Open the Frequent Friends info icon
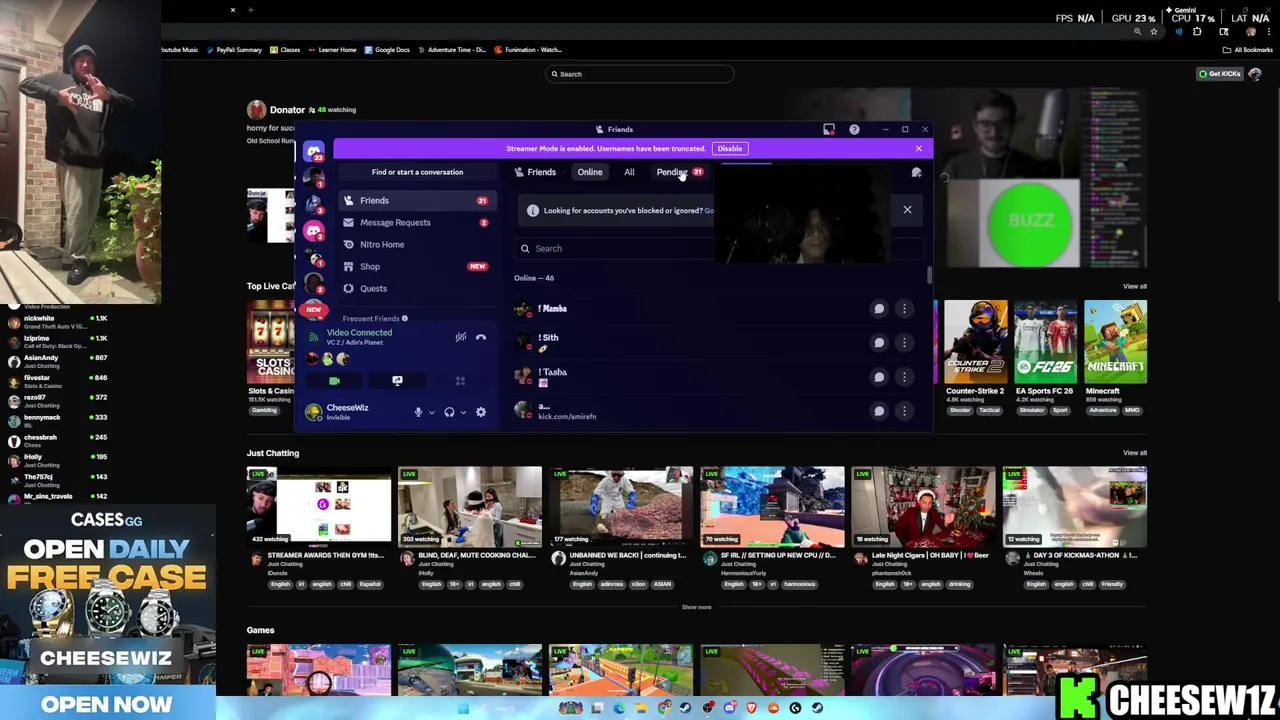Screen dimensions: 1280x720 (404, 318)
